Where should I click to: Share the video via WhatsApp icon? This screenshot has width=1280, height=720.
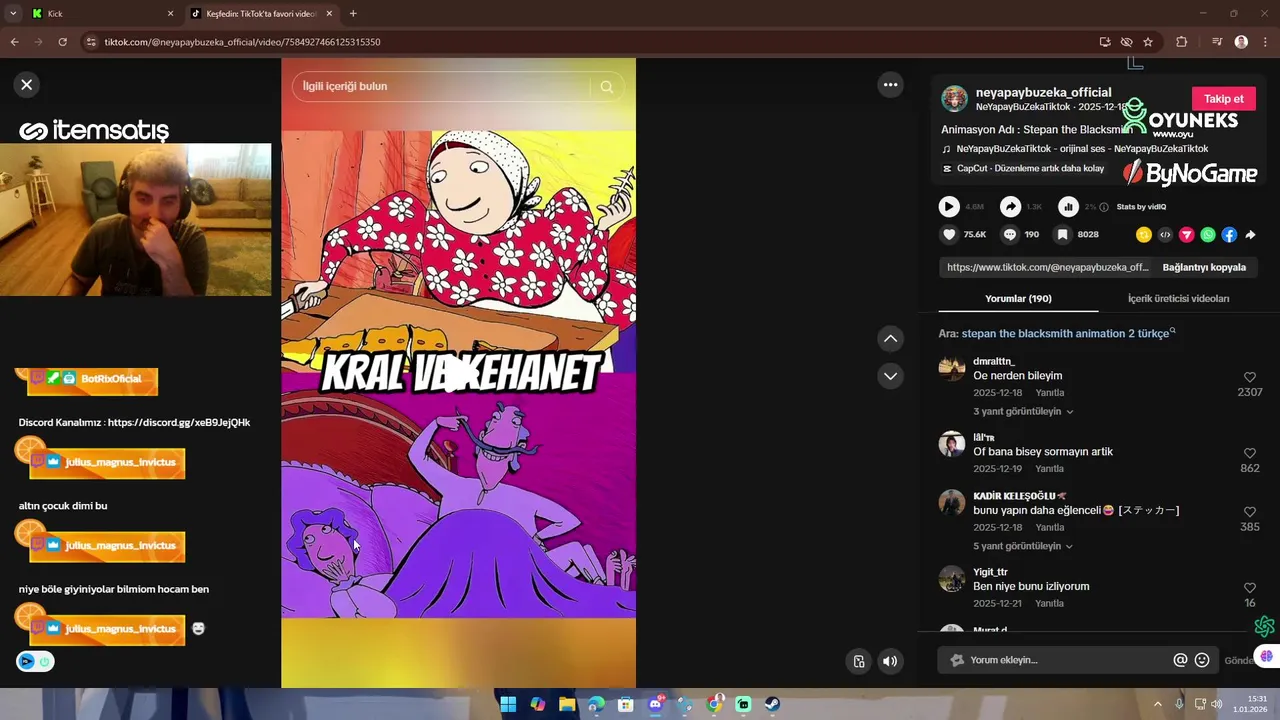point(1208,235)
